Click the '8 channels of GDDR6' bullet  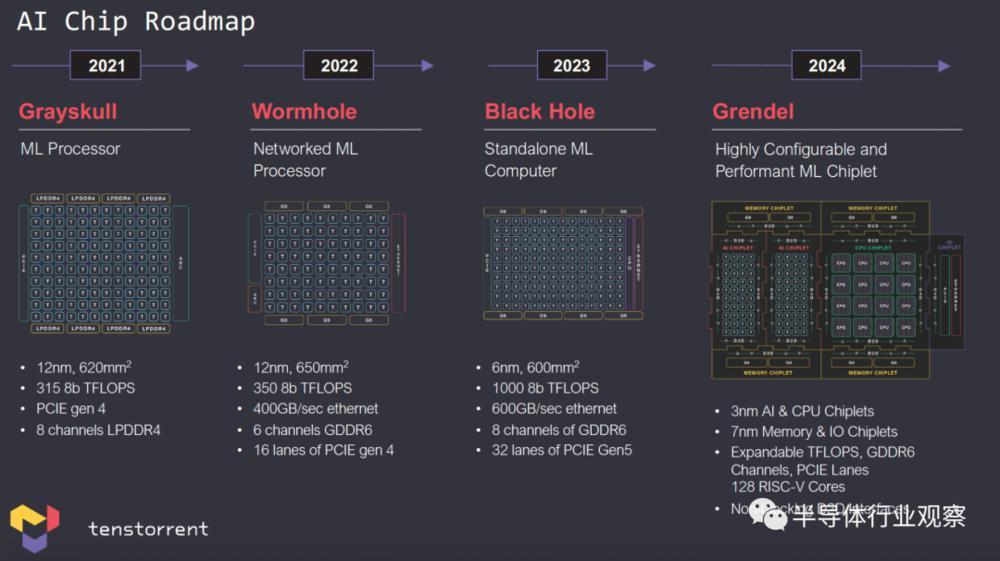[559, 430]
